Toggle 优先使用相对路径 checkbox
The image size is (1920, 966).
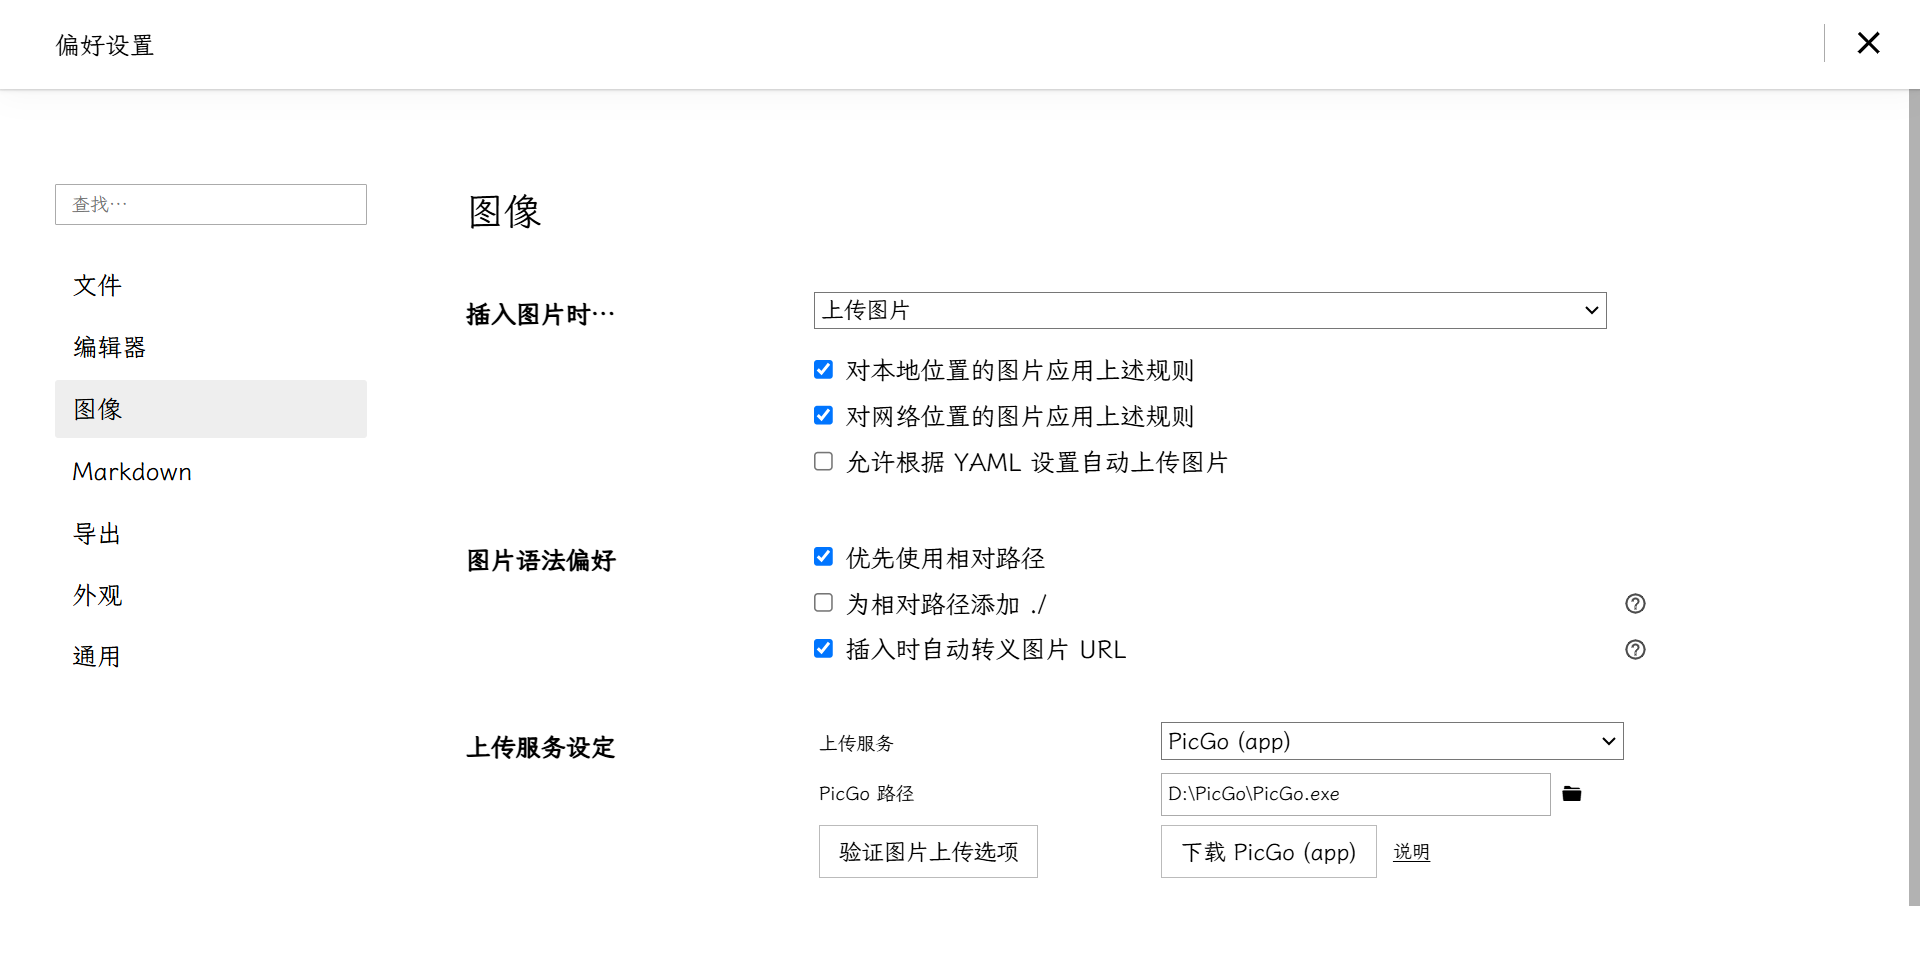pos(823,557)
